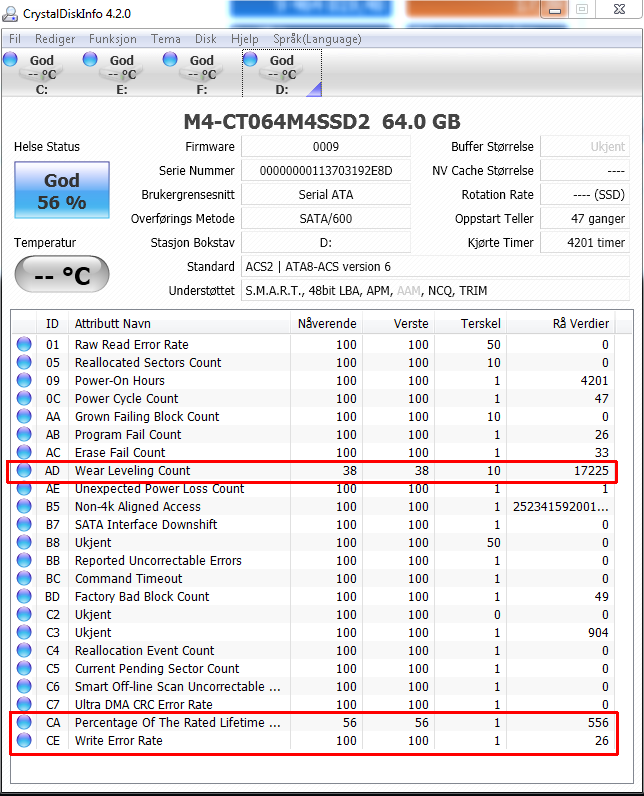Screen dimensions: 644x796
Task: Click the blue health orb above C: drive
Action: (x=10, y=59)
